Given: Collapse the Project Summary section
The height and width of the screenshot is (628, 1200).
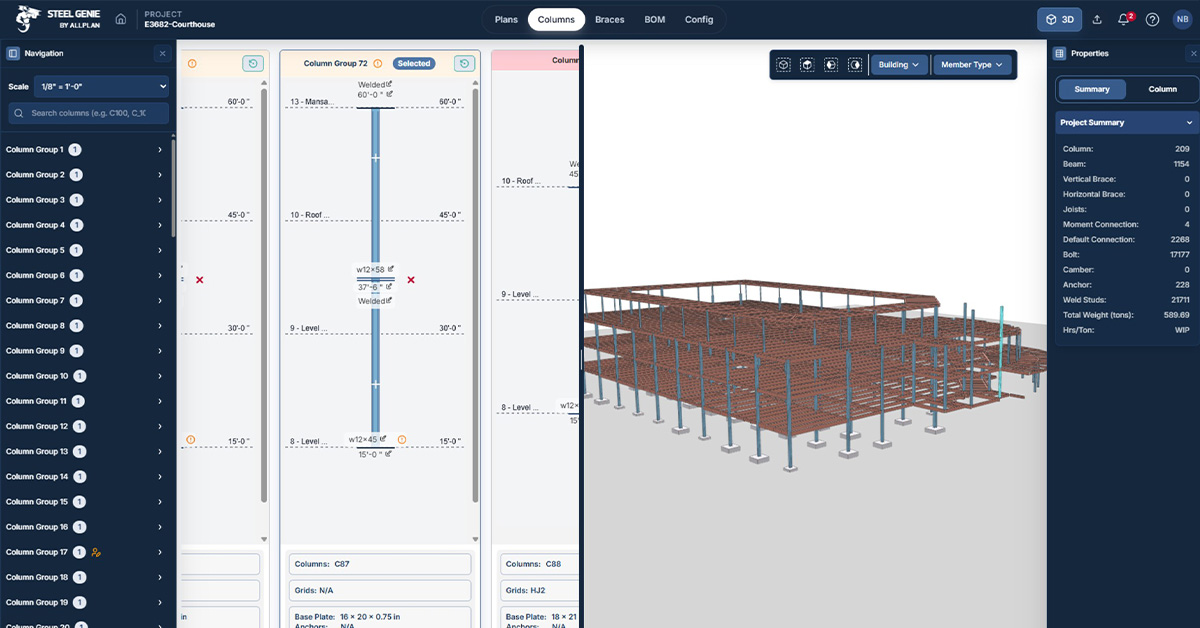Looking at the screenshot, I should click(1189, 122).
